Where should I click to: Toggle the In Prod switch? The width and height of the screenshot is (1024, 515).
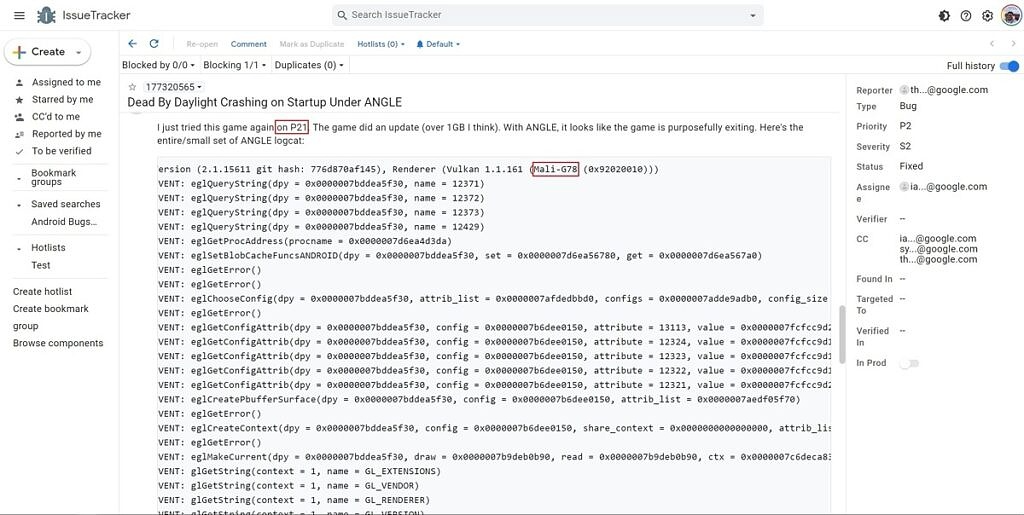(908, 364)
